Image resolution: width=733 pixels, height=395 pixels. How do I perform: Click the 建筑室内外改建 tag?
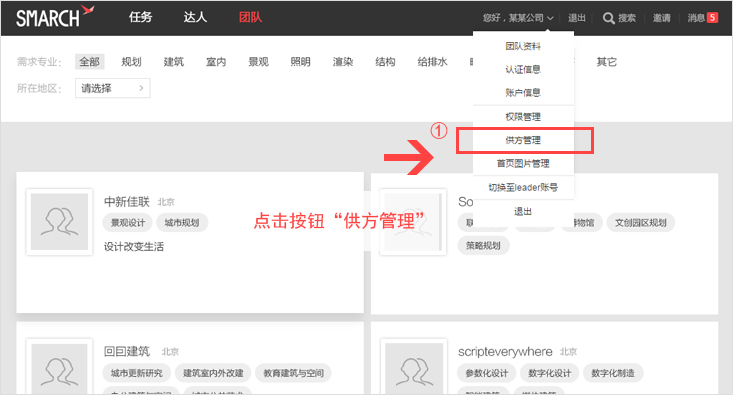click(x=213, y=373)
